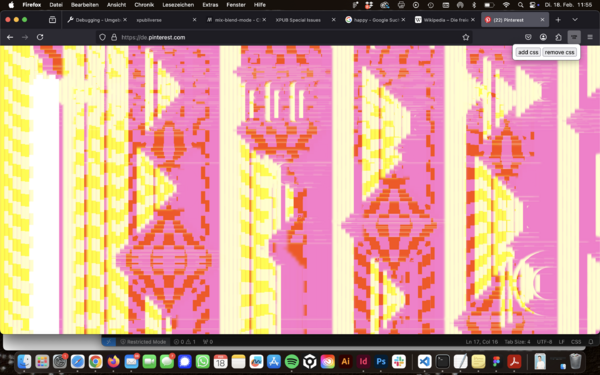The image size is (600, 375).
Task: Go back to the previous page
Action: click(x=10, y=37)
